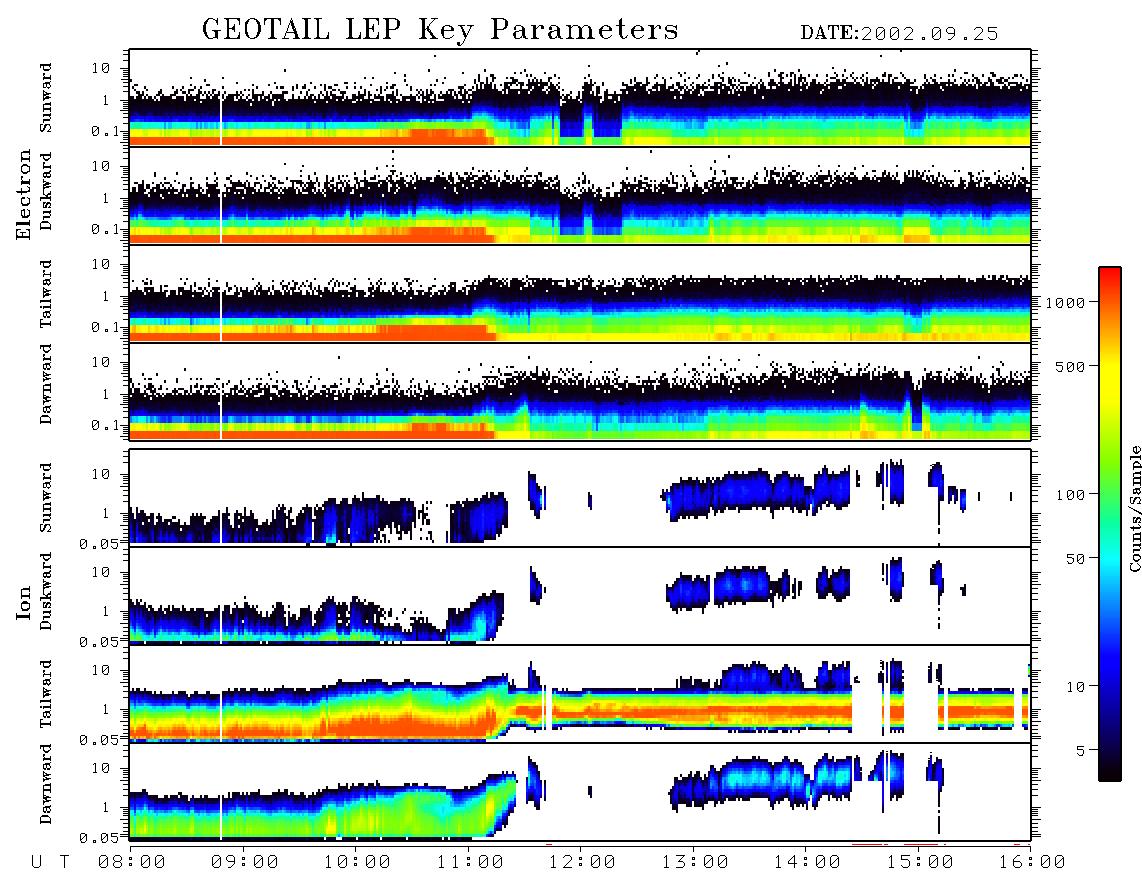Screen dimensions: 1142x880
Task: Click the "50" color bar tick label
Action: click(1075, 559)
